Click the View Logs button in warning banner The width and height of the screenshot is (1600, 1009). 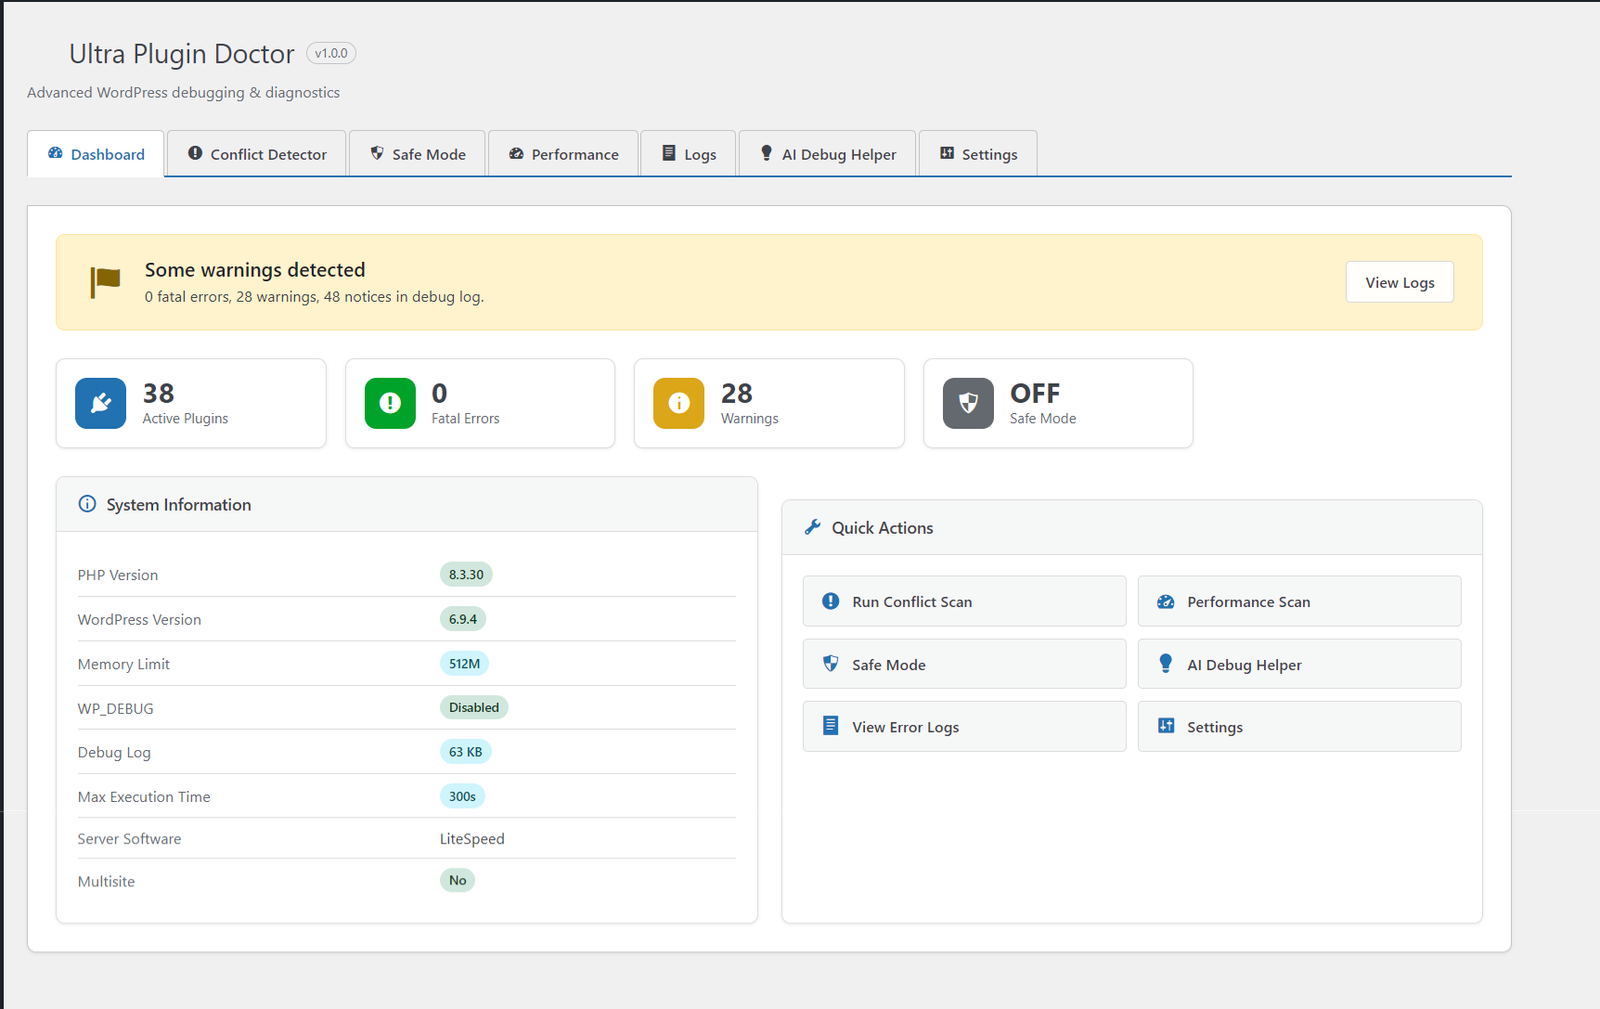1398,281
